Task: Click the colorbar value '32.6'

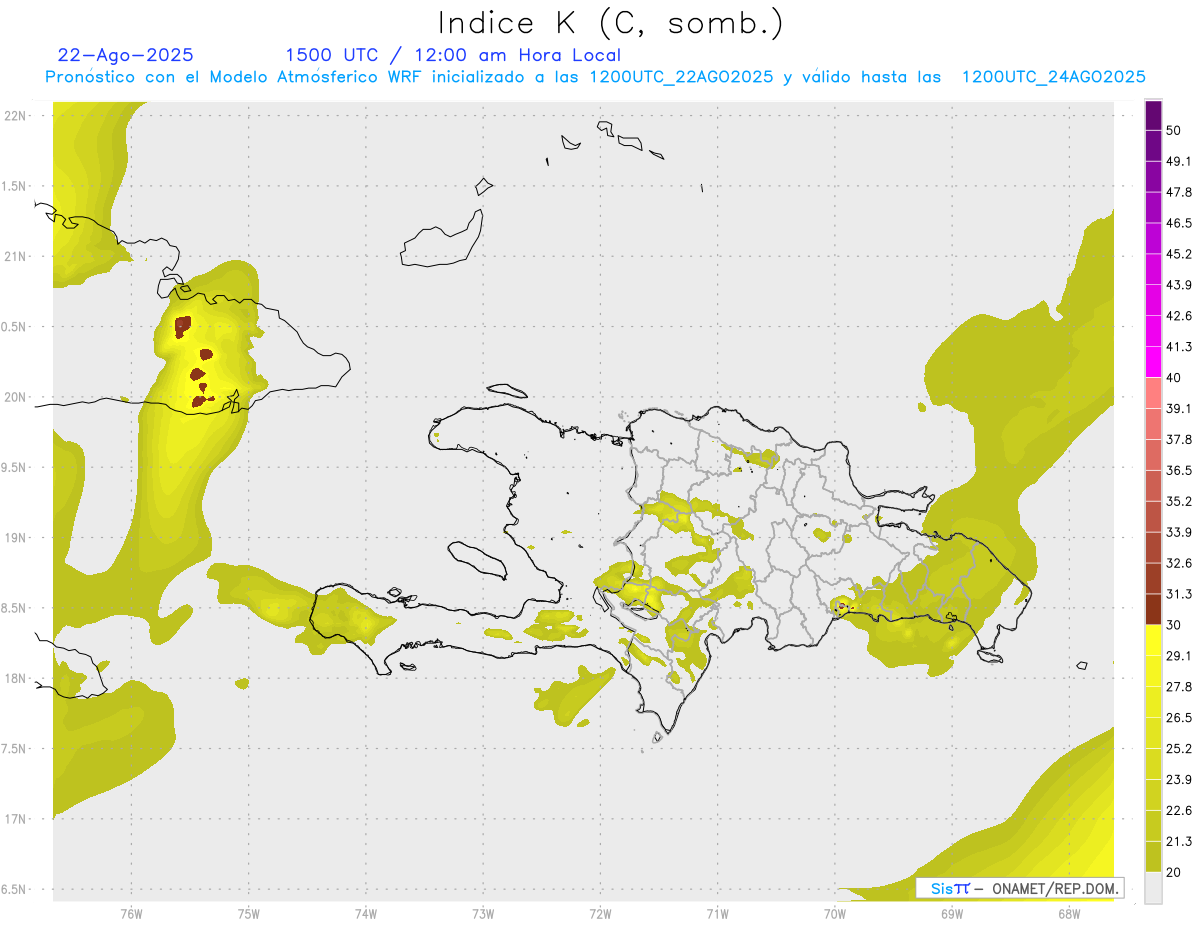Action: point(1179,563)
